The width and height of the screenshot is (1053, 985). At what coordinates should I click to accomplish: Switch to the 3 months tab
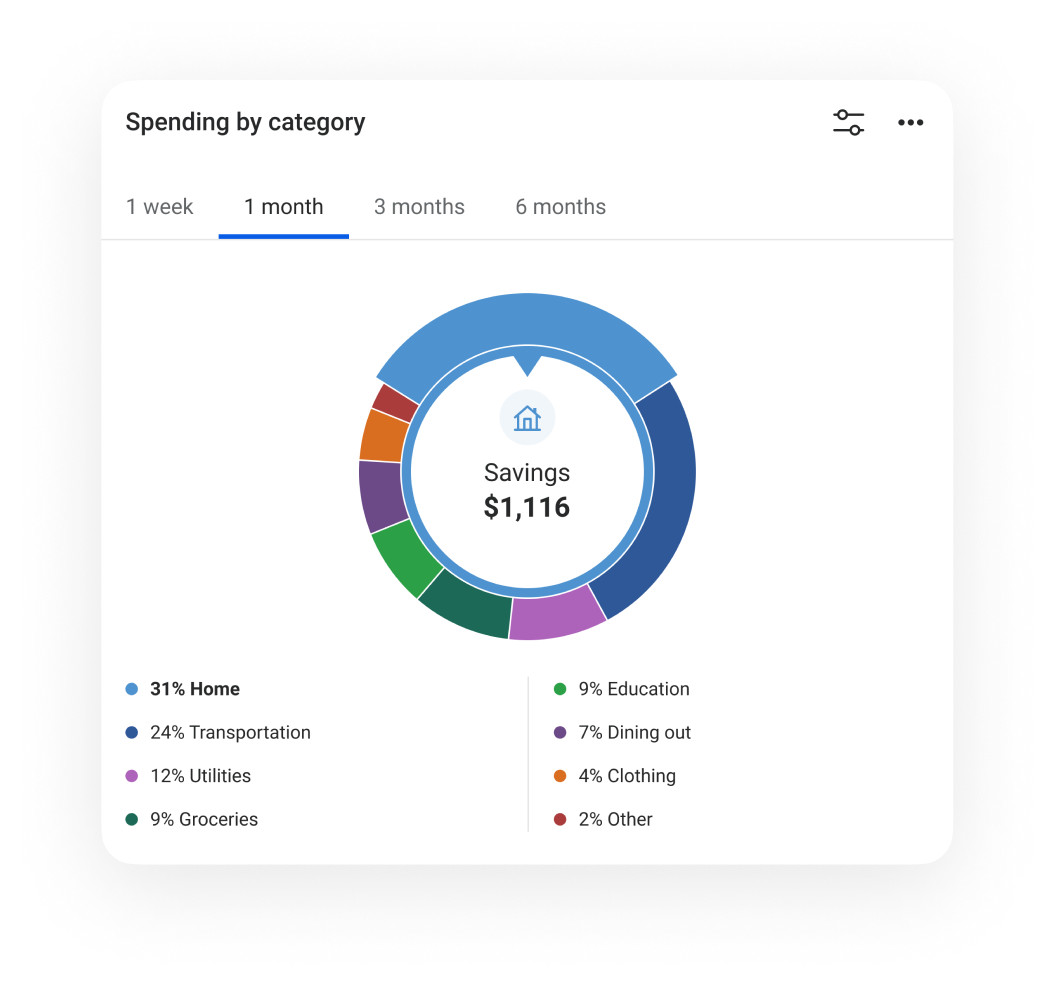419,207
